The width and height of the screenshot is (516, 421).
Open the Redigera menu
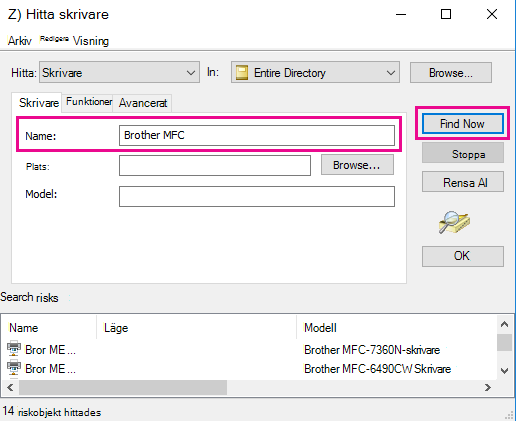(54, 39)
